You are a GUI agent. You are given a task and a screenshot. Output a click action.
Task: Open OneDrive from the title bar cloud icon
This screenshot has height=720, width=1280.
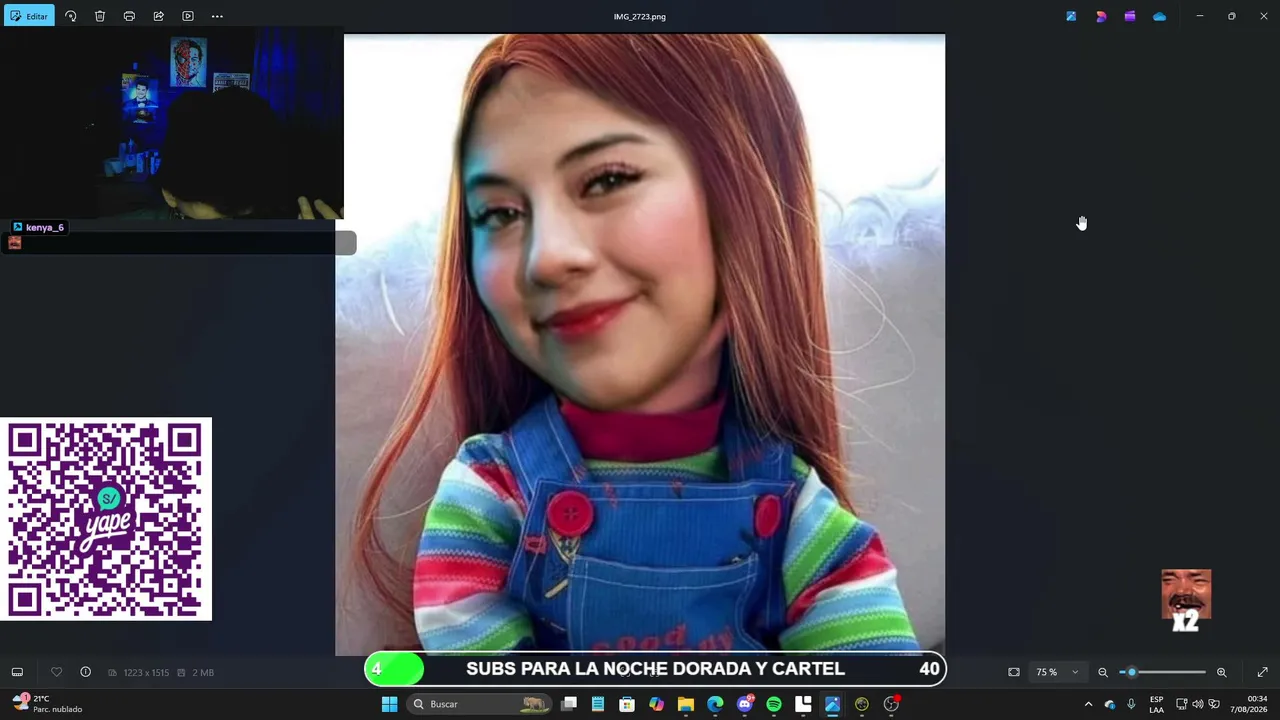[1159, 16]
